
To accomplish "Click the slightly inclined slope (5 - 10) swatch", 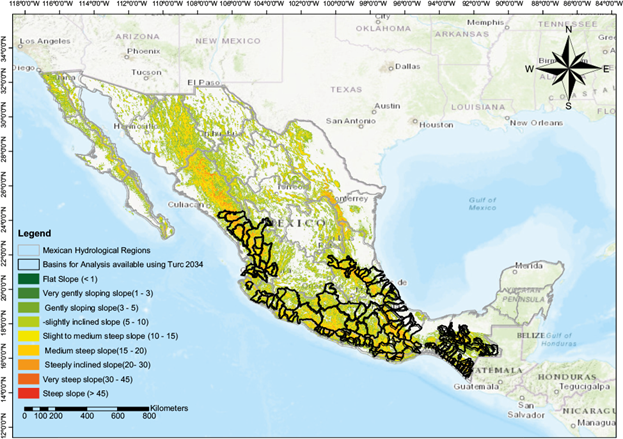I will click(x=29, y=322).
